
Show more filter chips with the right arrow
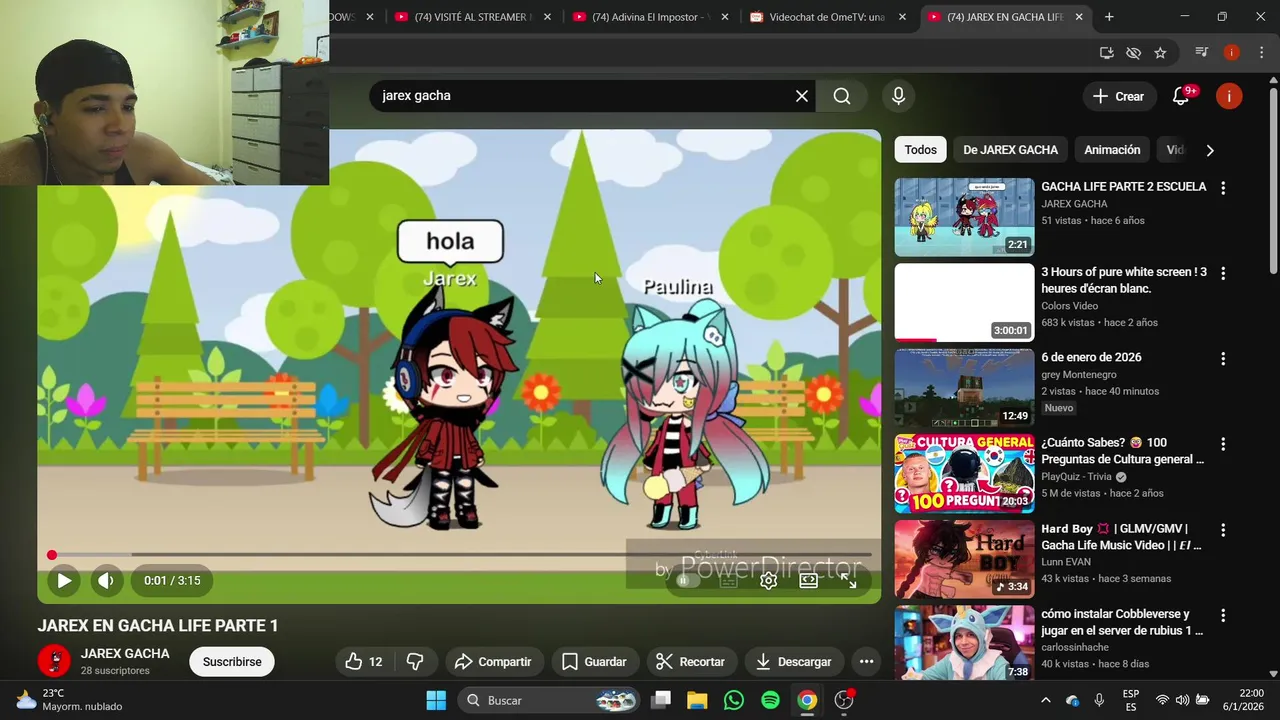point(1210,150)
